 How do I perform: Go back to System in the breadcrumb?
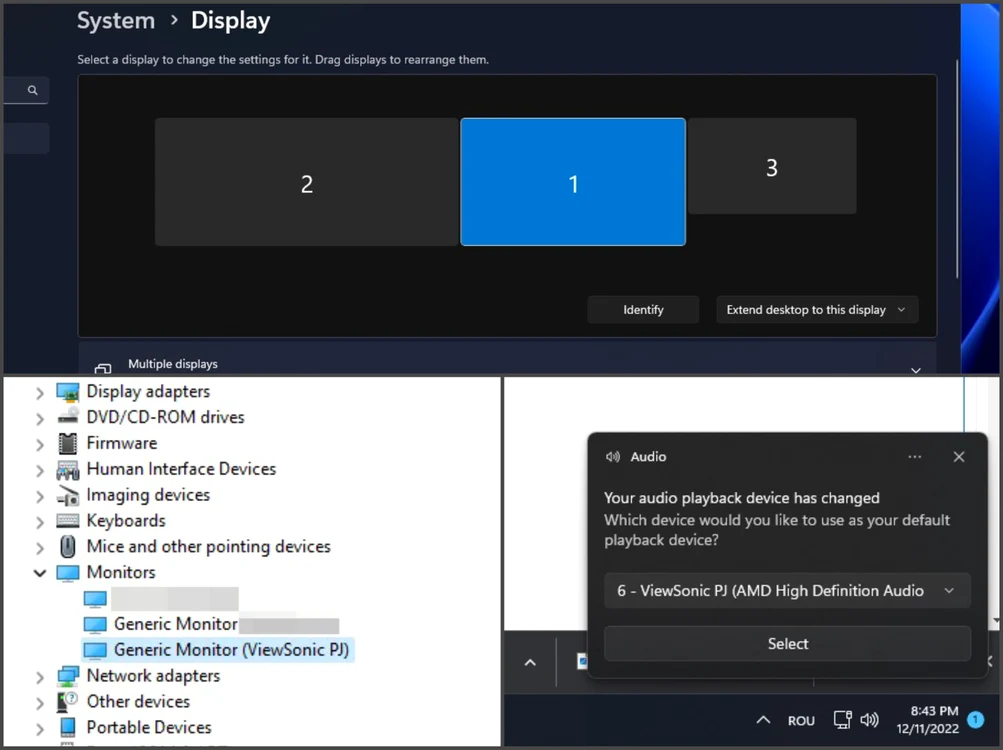click(x=116, y=20)
